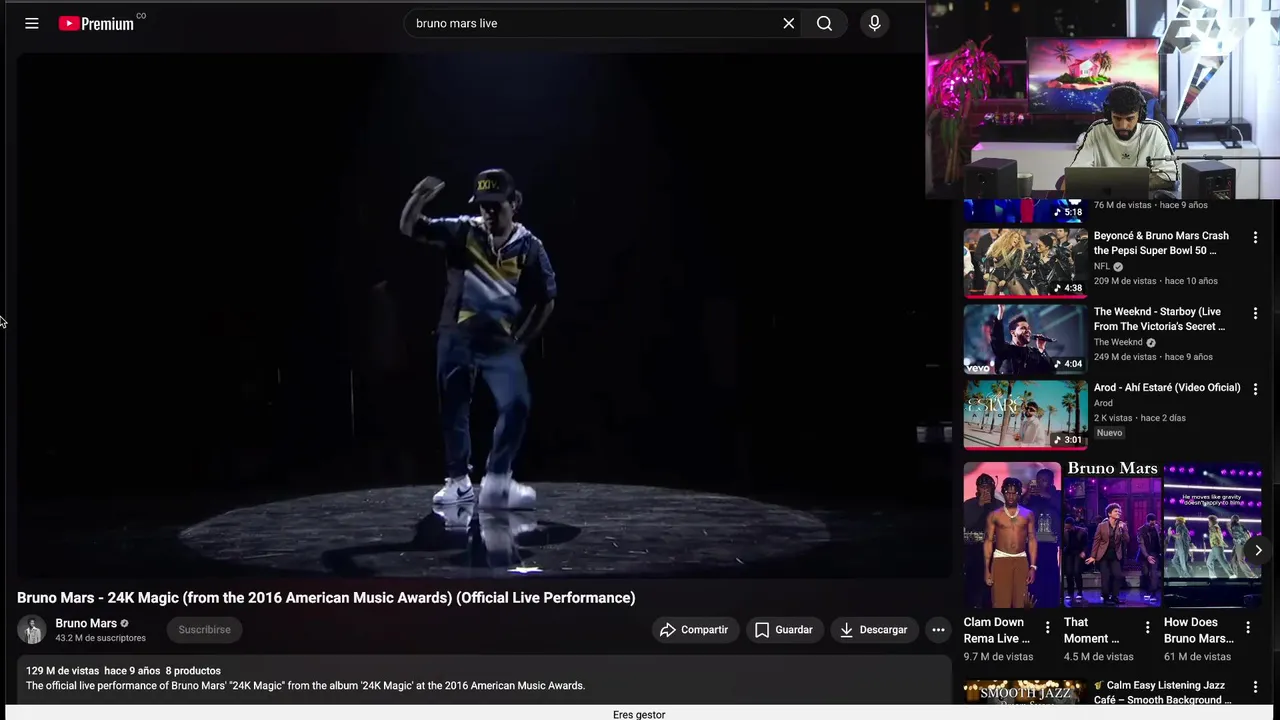Click The Weeknd channel name
This screenshot has width=1280, height=720.
[1118, 342]
